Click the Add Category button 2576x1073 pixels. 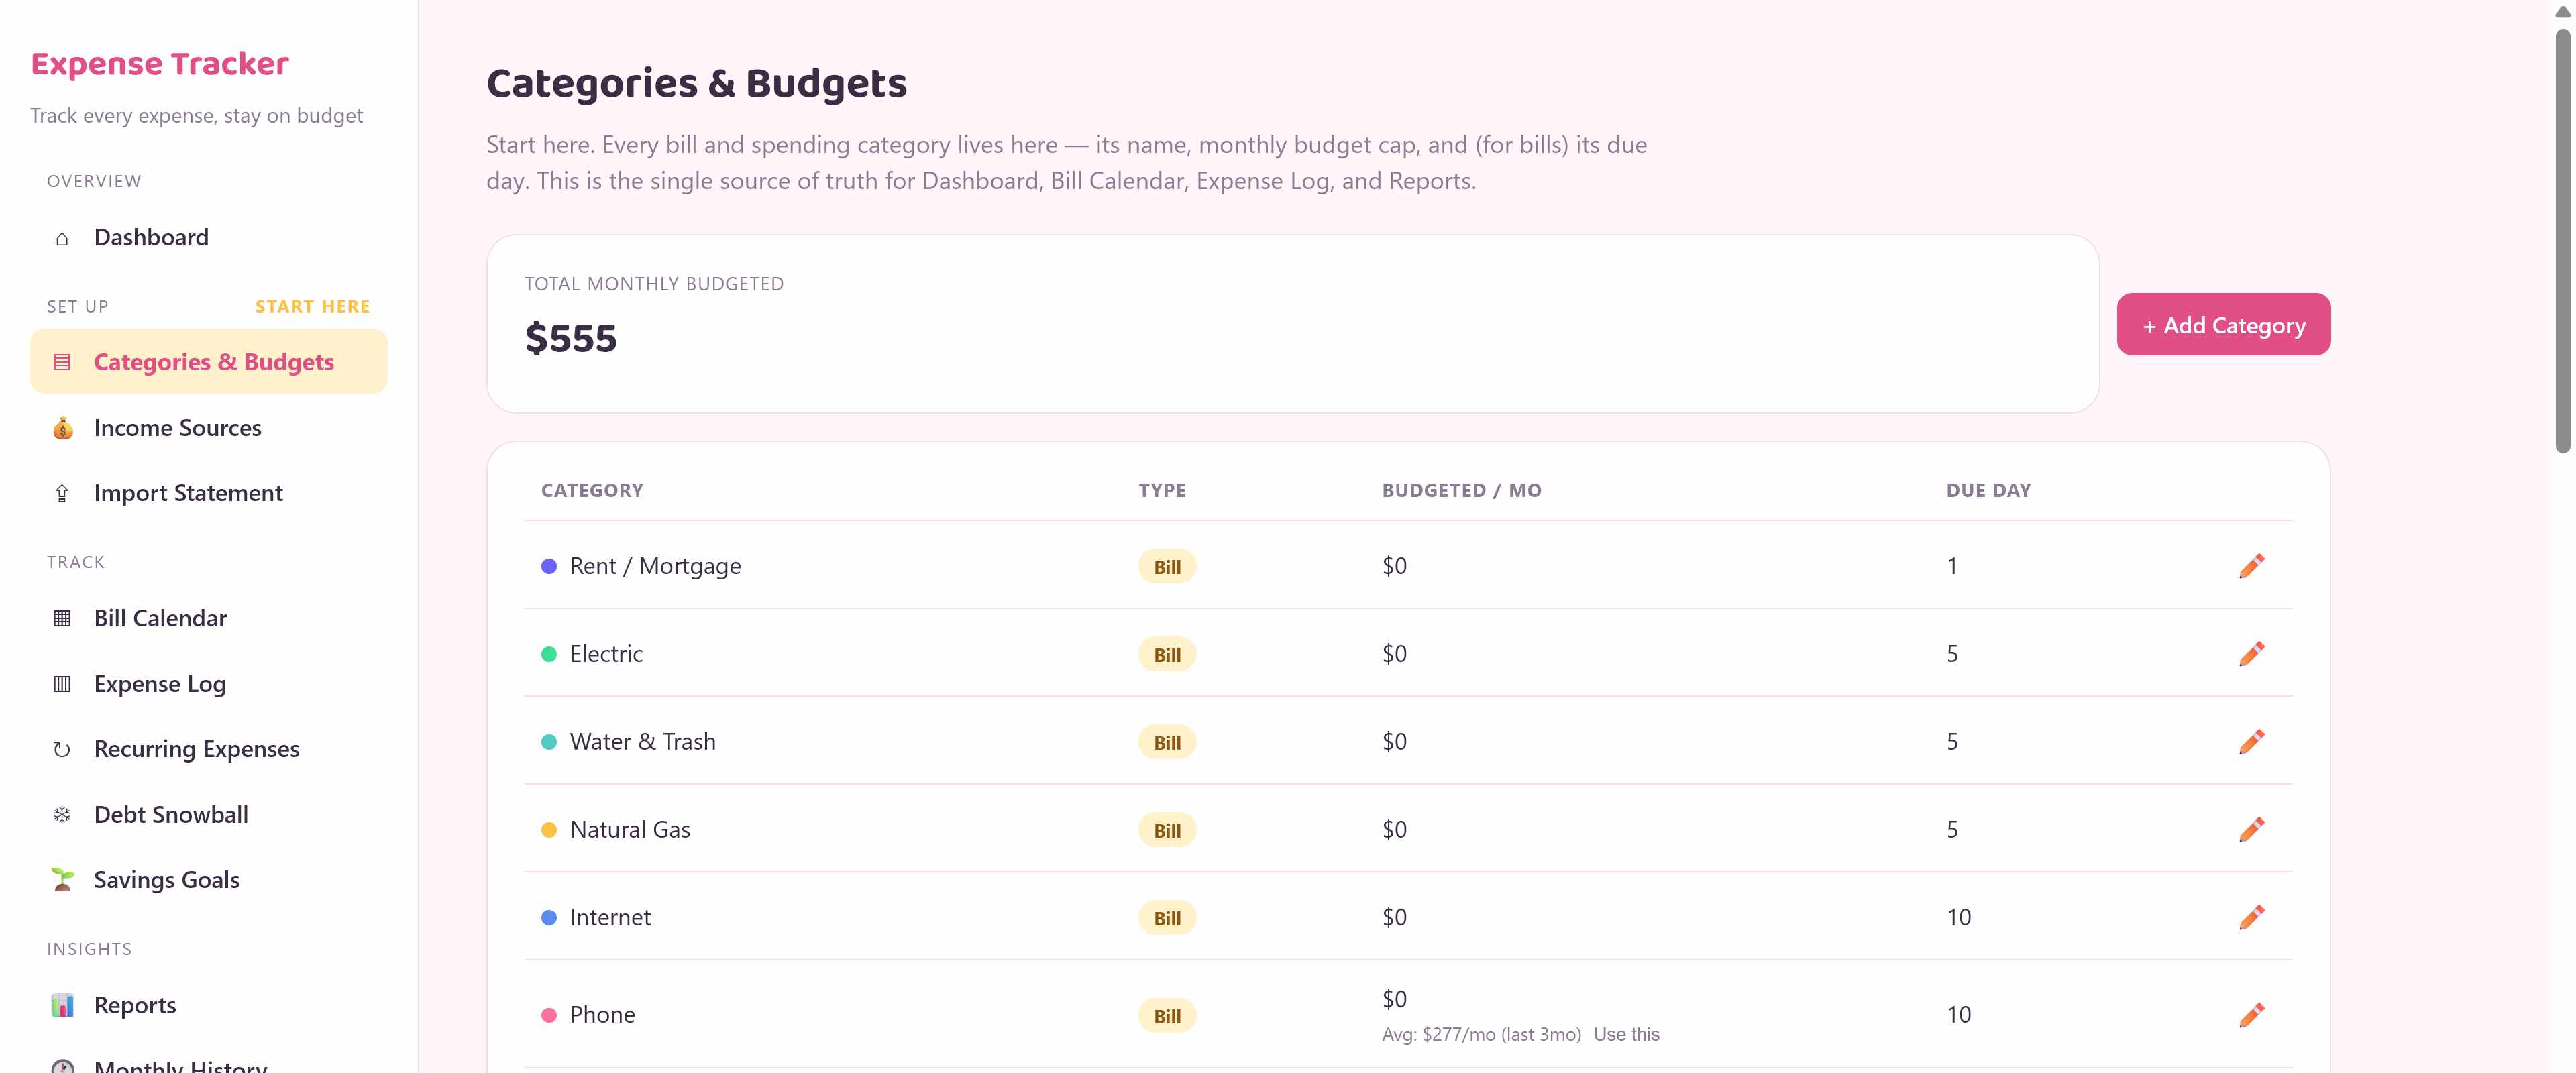click(2223, 325)
